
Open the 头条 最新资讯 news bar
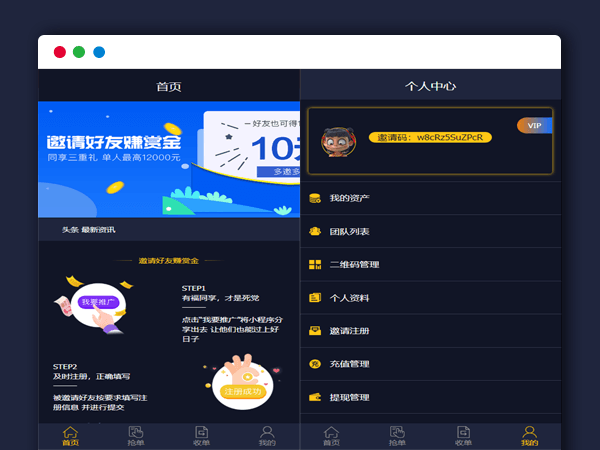pos(88,230)
